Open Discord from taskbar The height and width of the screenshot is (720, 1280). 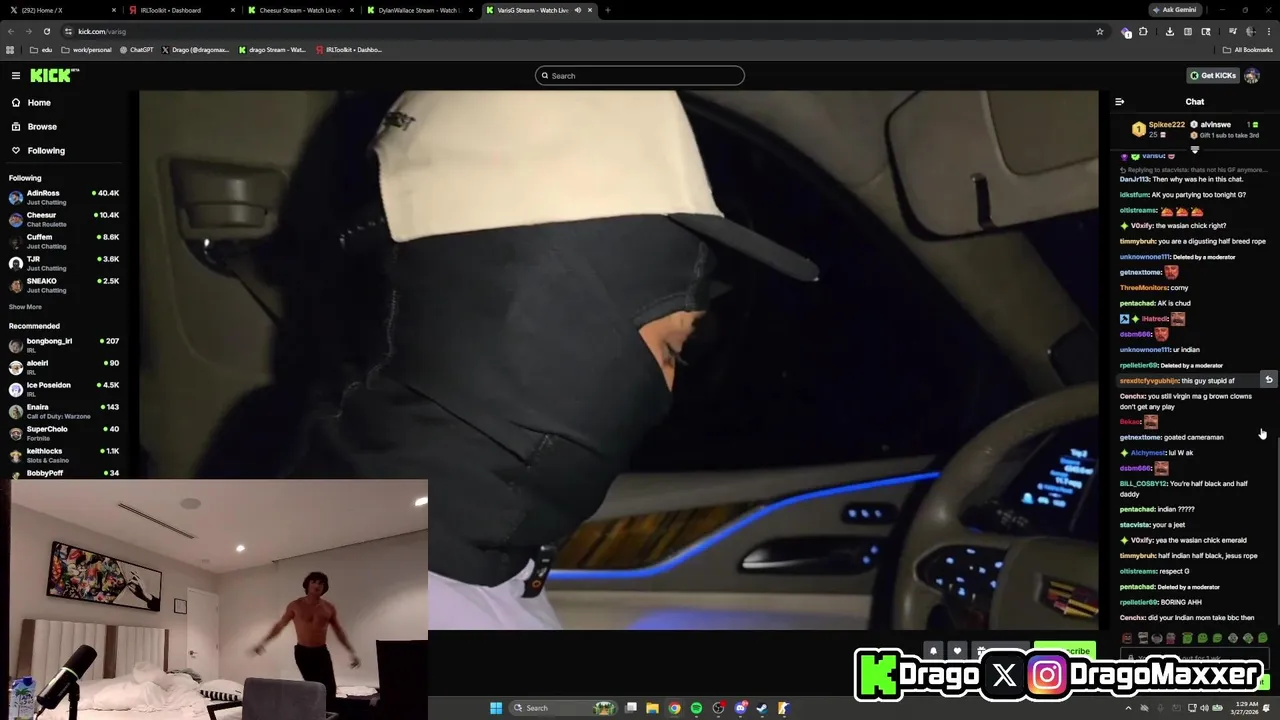740,708
